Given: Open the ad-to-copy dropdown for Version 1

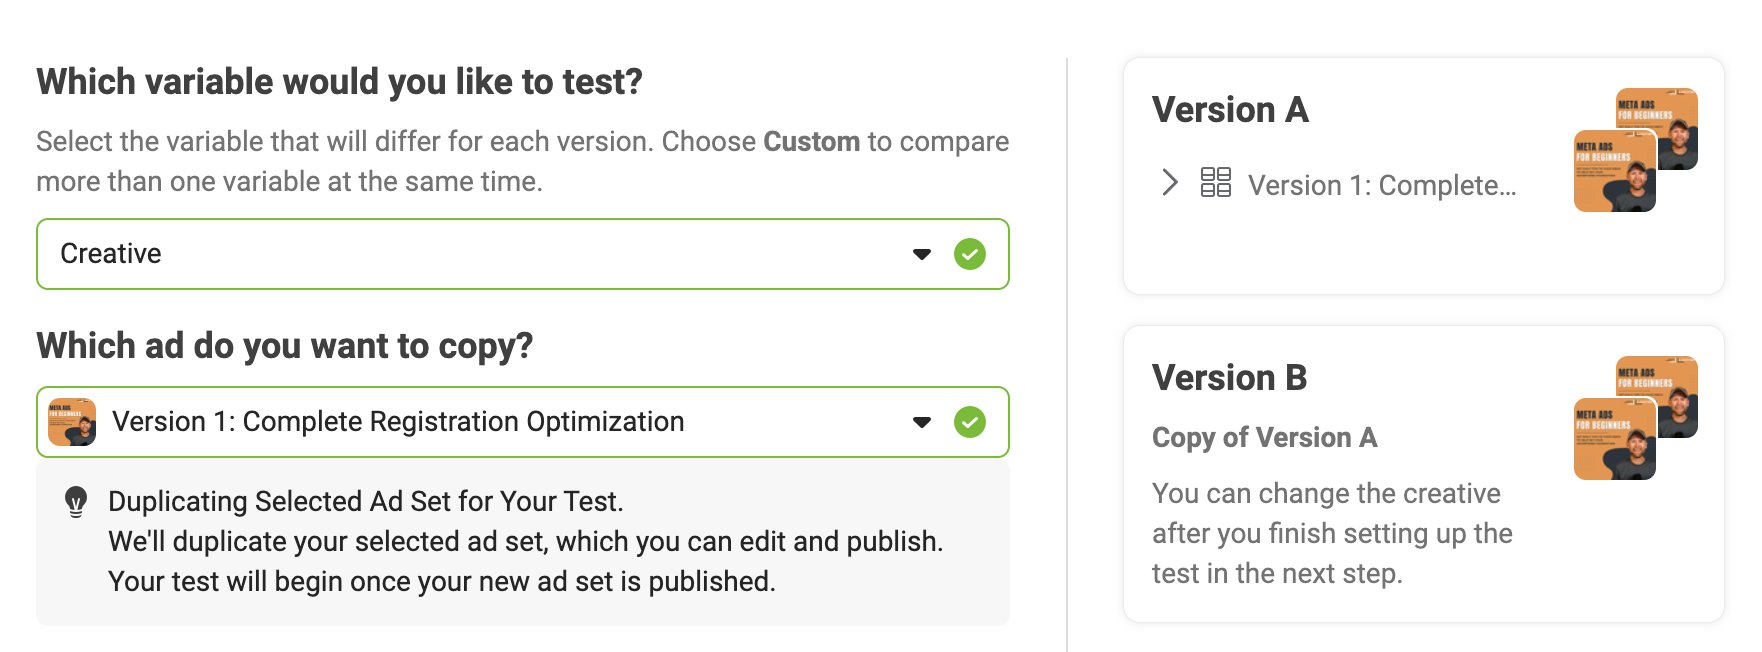Looking at the screenshot, I should (522, 422).
